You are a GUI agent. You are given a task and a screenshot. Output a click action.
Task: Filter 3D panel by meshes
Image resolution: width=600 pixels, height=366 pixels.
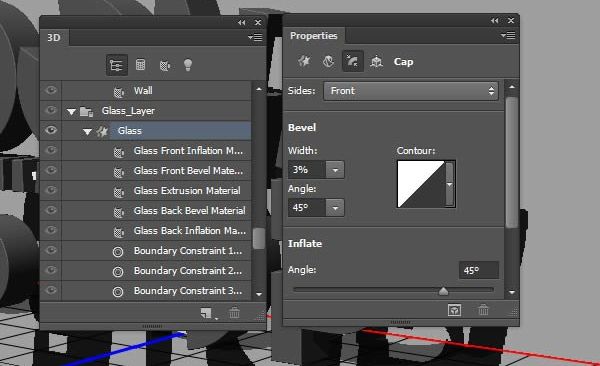tap(140, 65)
